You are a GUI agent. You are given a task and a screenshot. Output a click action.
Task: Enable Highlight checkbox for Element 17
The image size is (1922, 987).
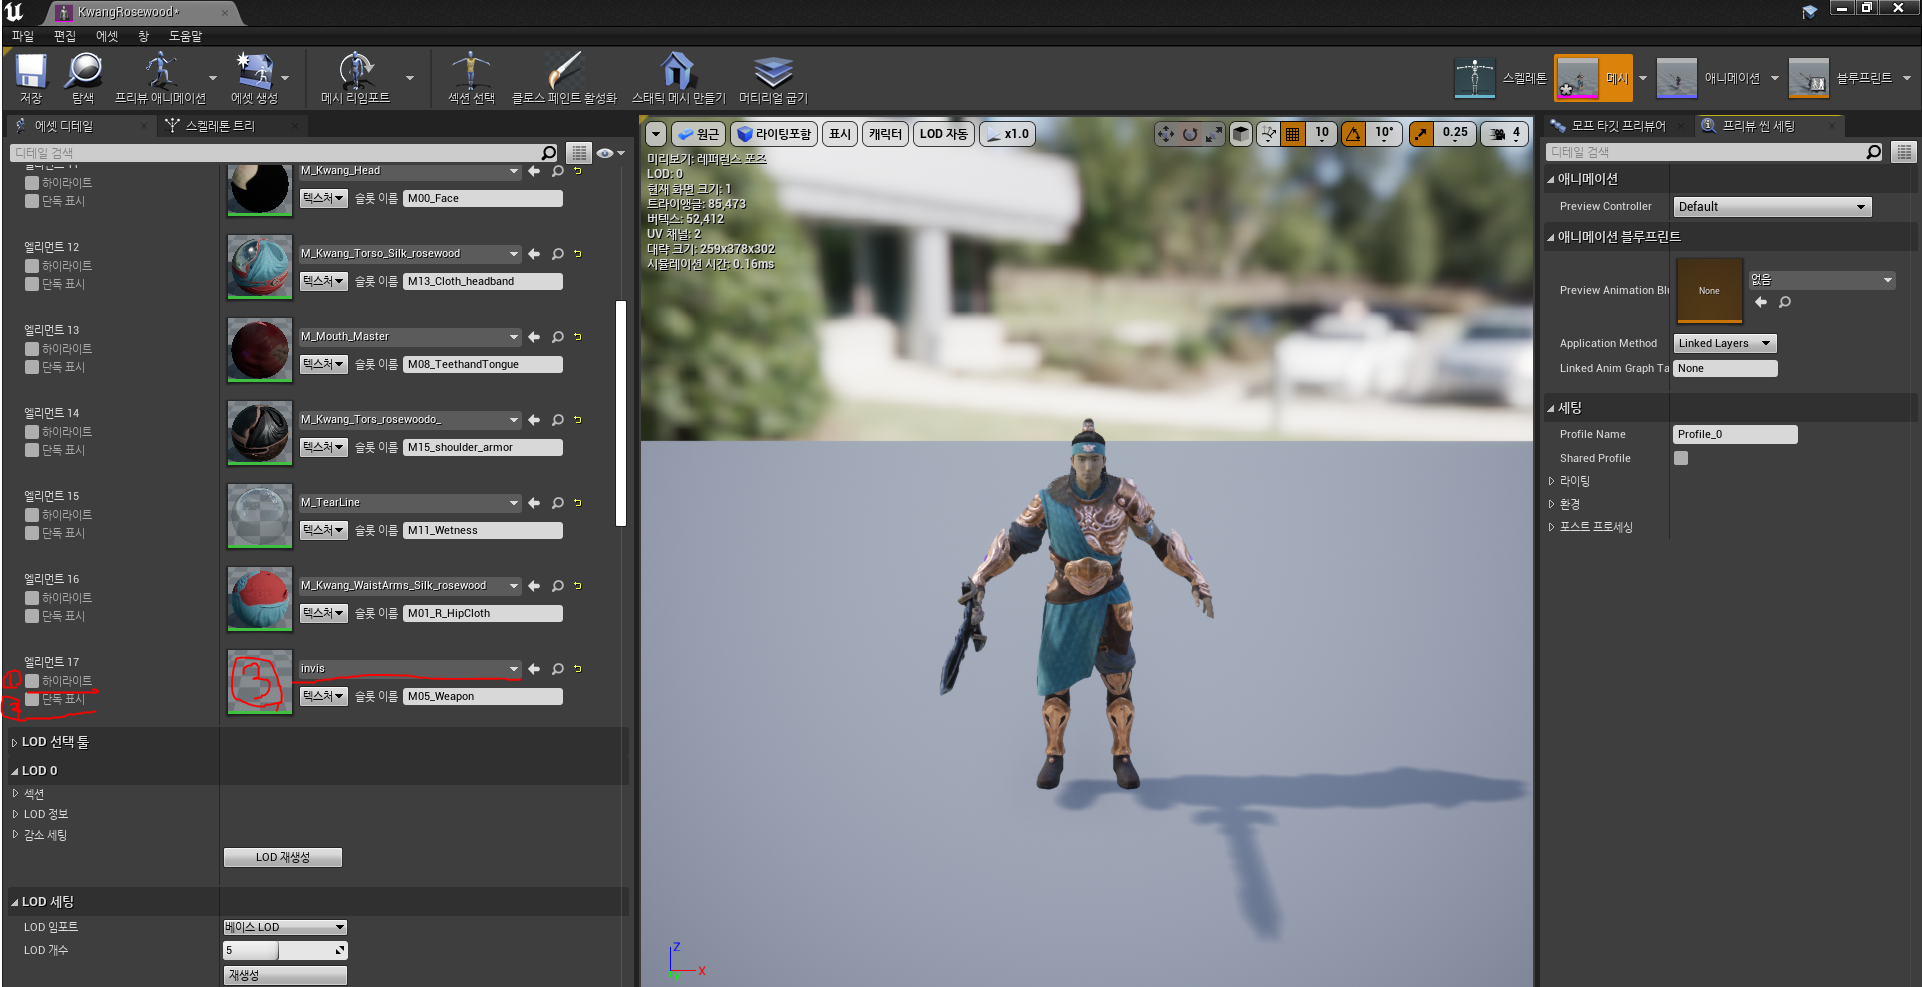click(32, 681)
